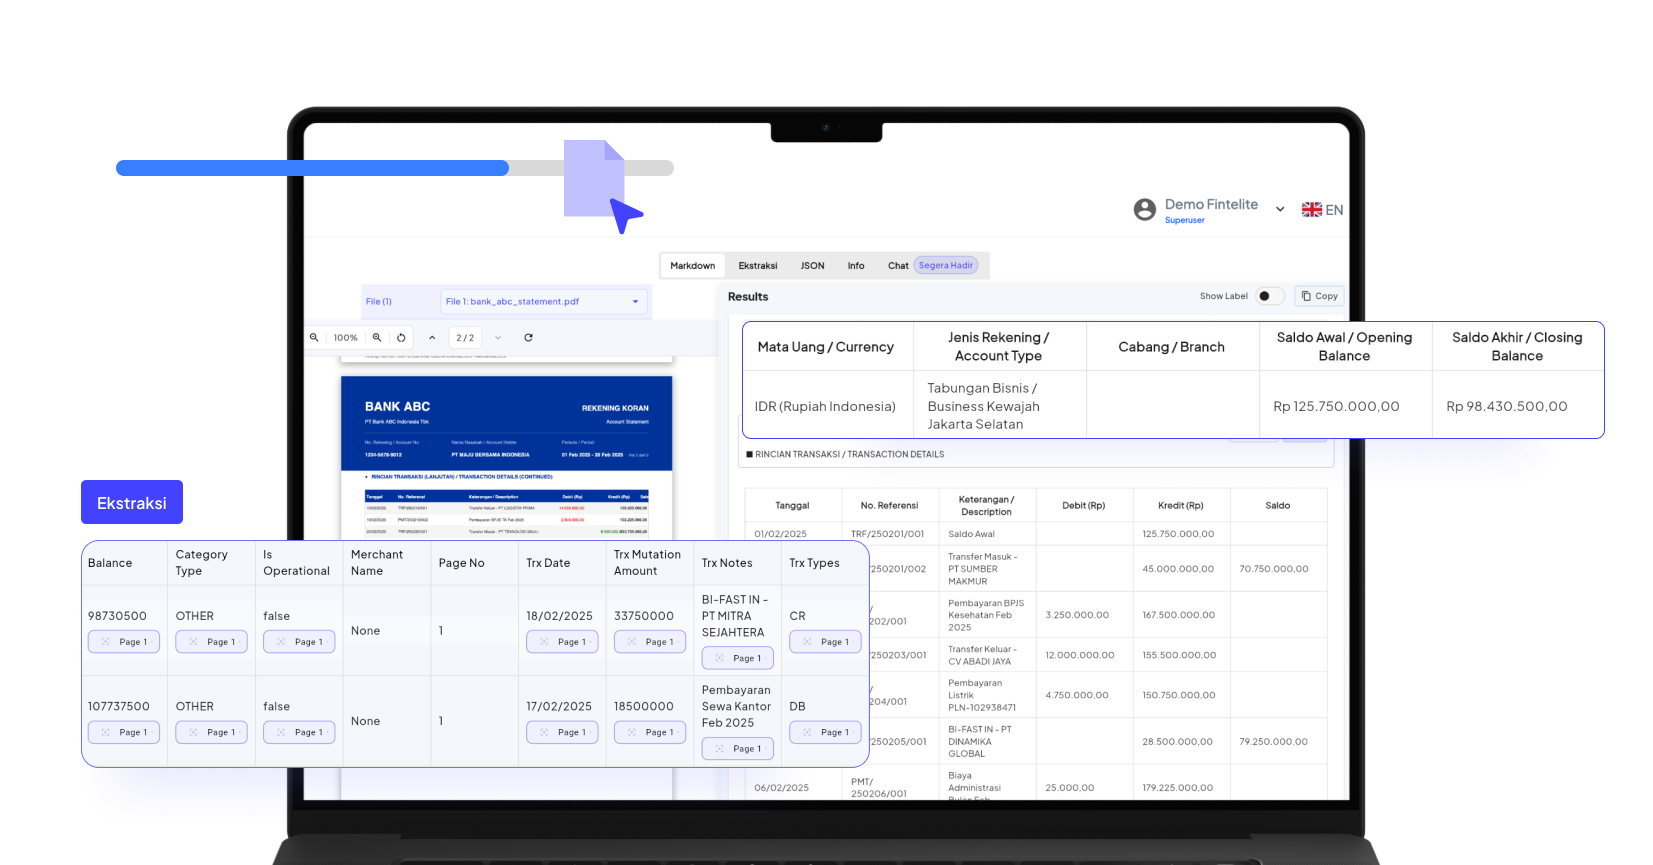Click the user avatar icon
The height and width of the screenshot is (865, 1653).
click(1144, 210)
